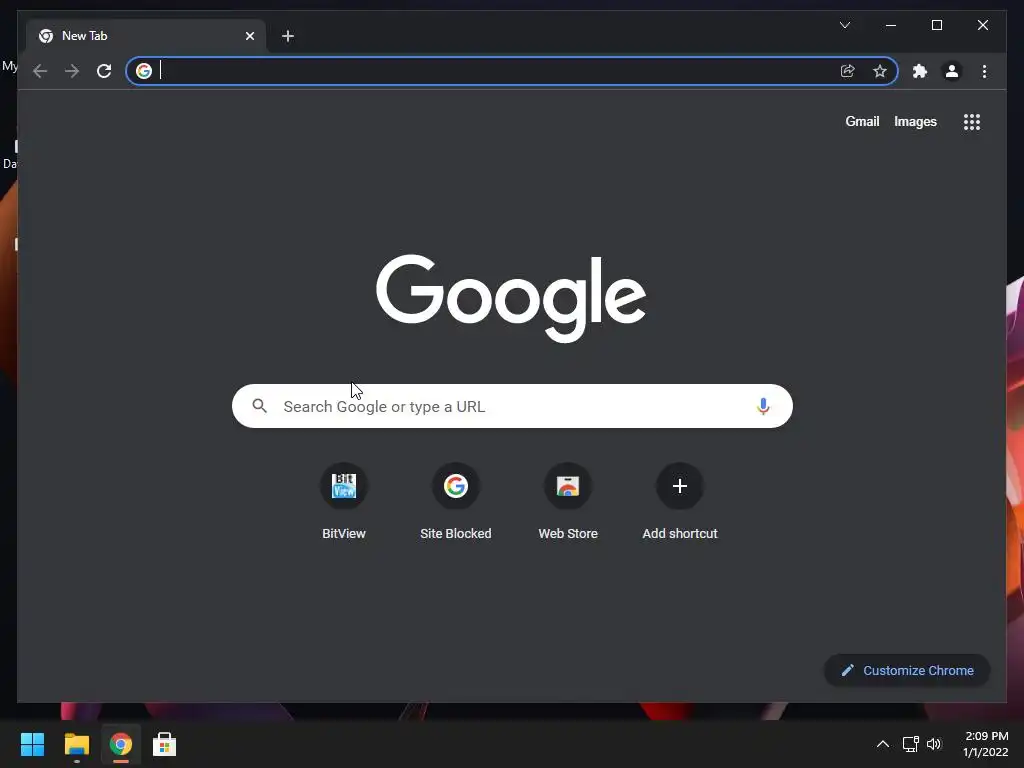Go forward with the forward arrow
Image resolution: width=1024 pixels, height=768 pixels.
point(72,71)
